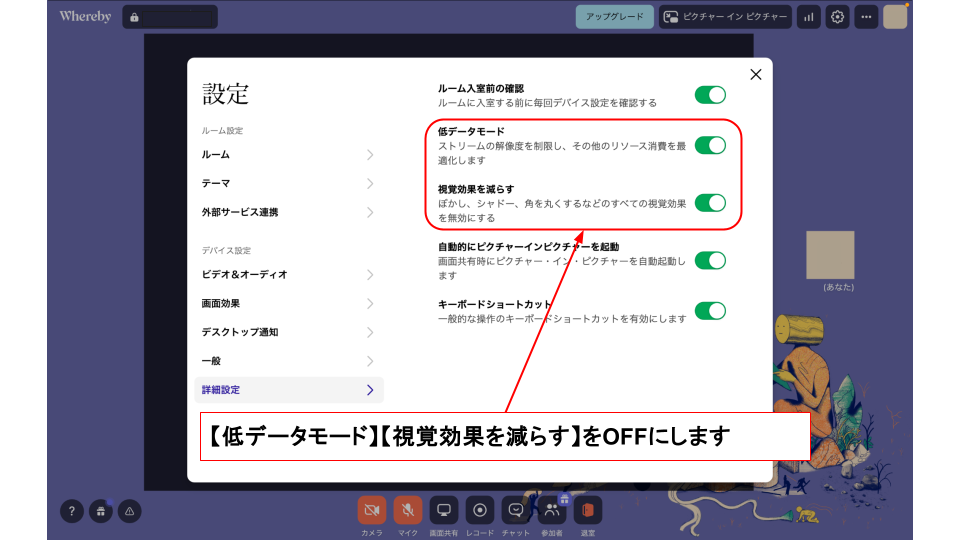Open the チャット chat icon
960x540 pixels.
516,510
